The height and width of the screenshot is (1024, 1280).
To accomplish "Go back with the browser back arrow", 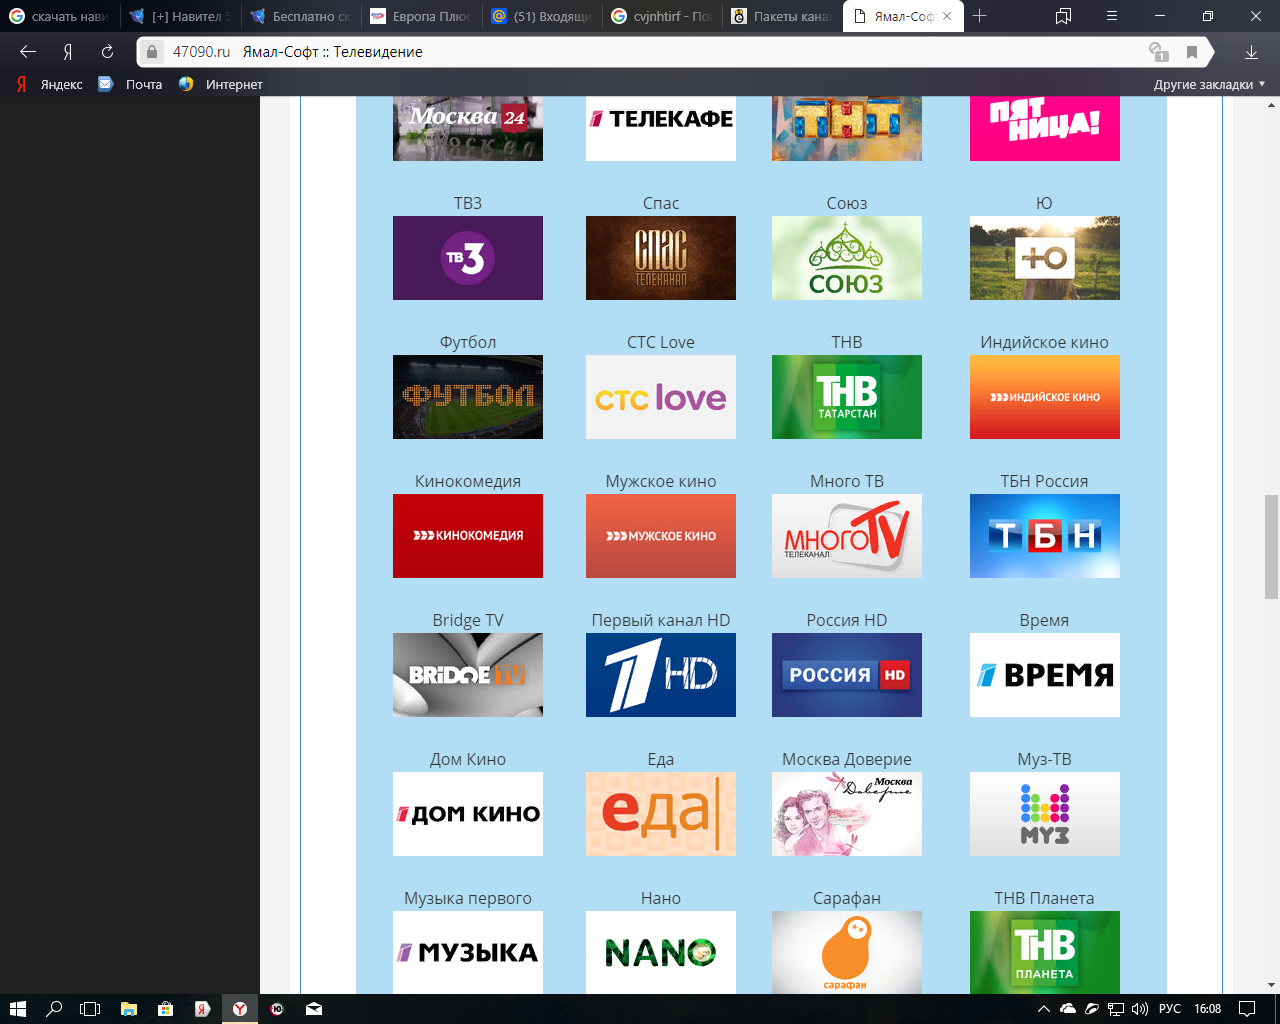I will 28,52.
